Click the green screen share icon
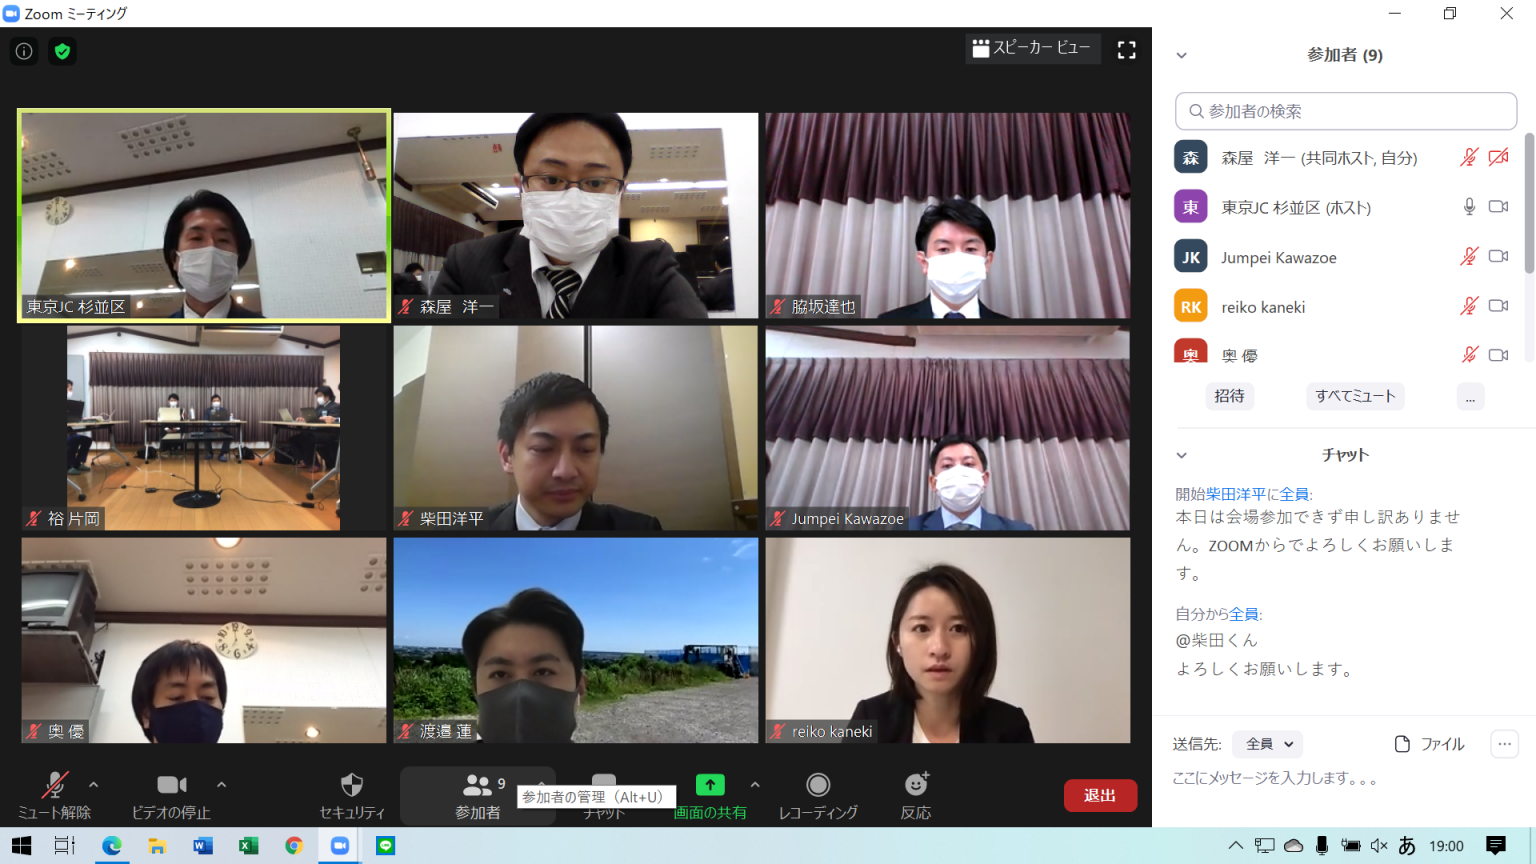The image size is (1536, 864). (x=710, y=785)
